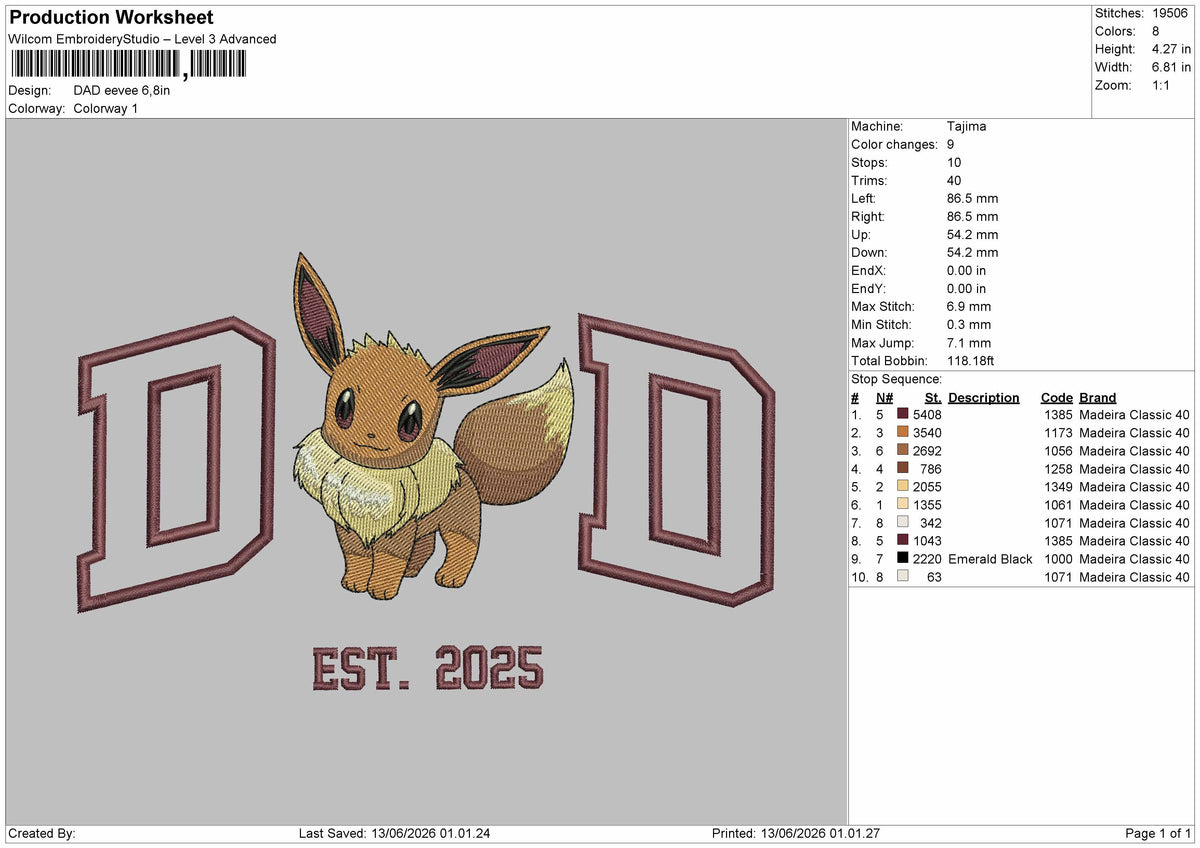The height and width of the screenshot is (848, 1200).
Task: Click the 'Stop Sequence:' heading
Action: tap(896, 380)
